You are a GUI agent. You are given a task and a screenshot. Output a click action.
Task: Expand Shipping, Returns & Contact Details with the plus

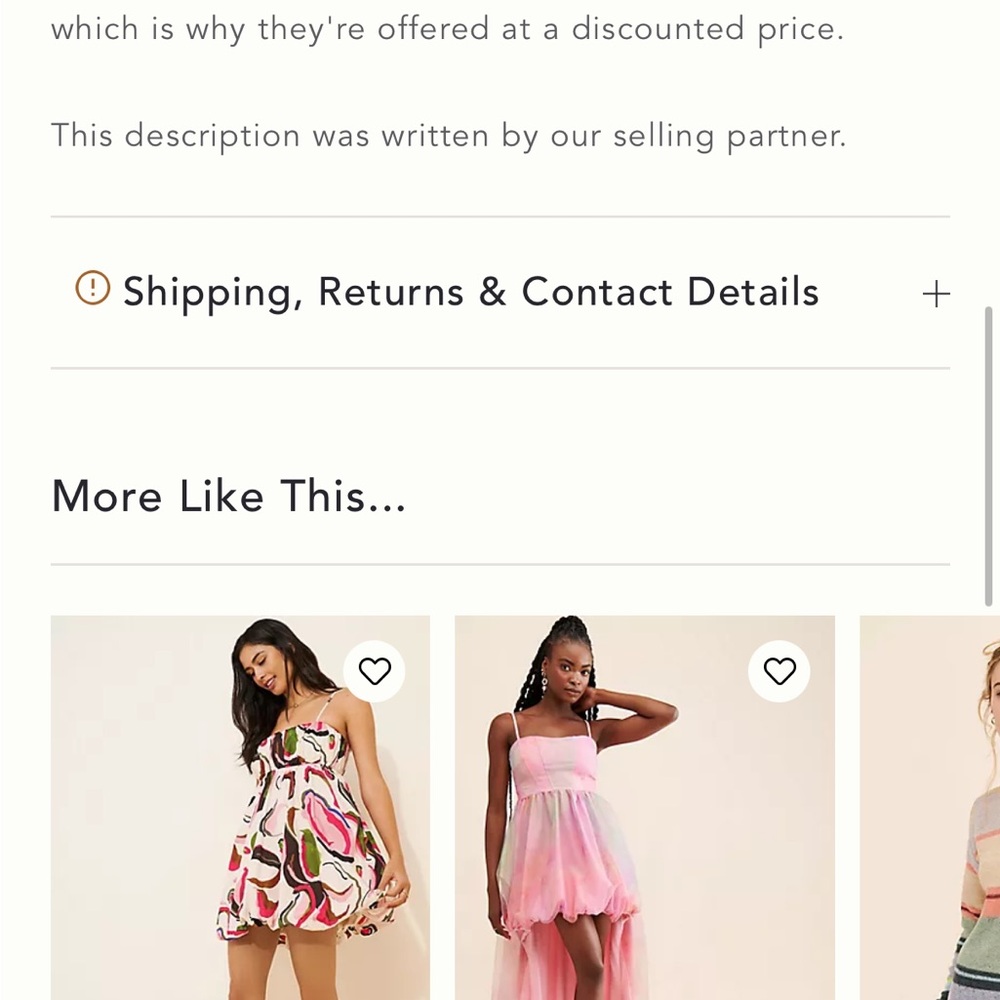click(936, 292)
